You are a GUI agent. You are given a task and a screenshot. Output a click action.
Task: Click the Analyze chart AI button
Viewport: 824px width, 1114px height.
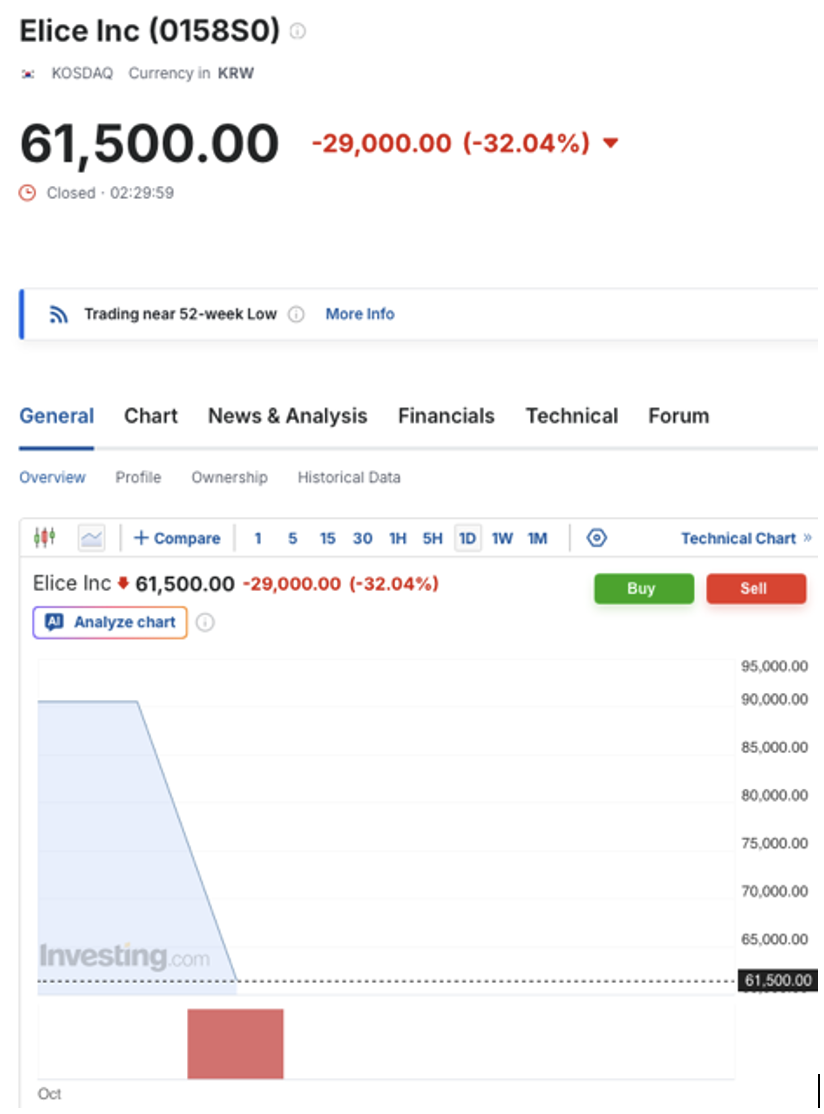pos(110,622)
